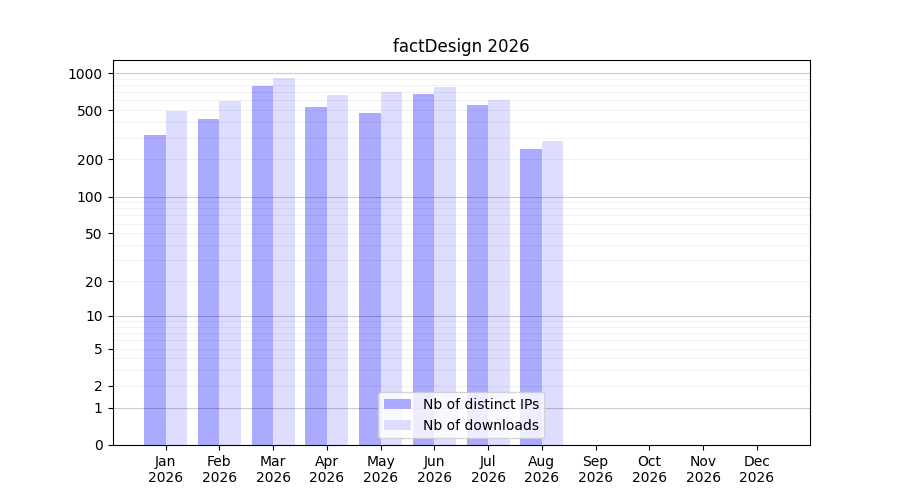
Task: Click the factDesign 2026 chart title
Action: tap(461, 46)
